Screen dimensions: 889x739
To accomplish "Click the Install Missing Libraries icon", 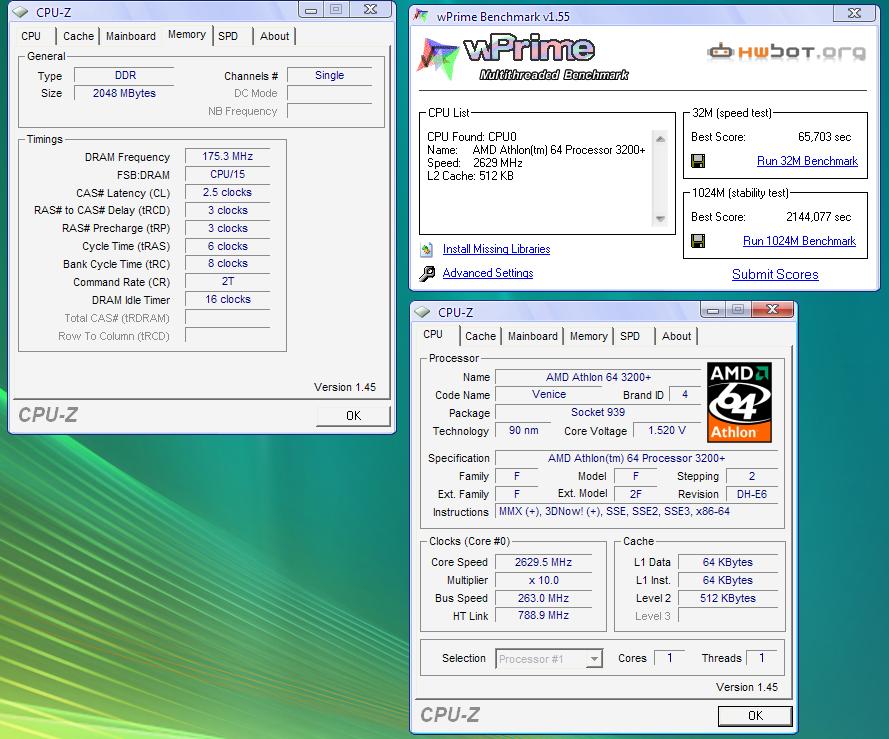I will pos(427,249).
